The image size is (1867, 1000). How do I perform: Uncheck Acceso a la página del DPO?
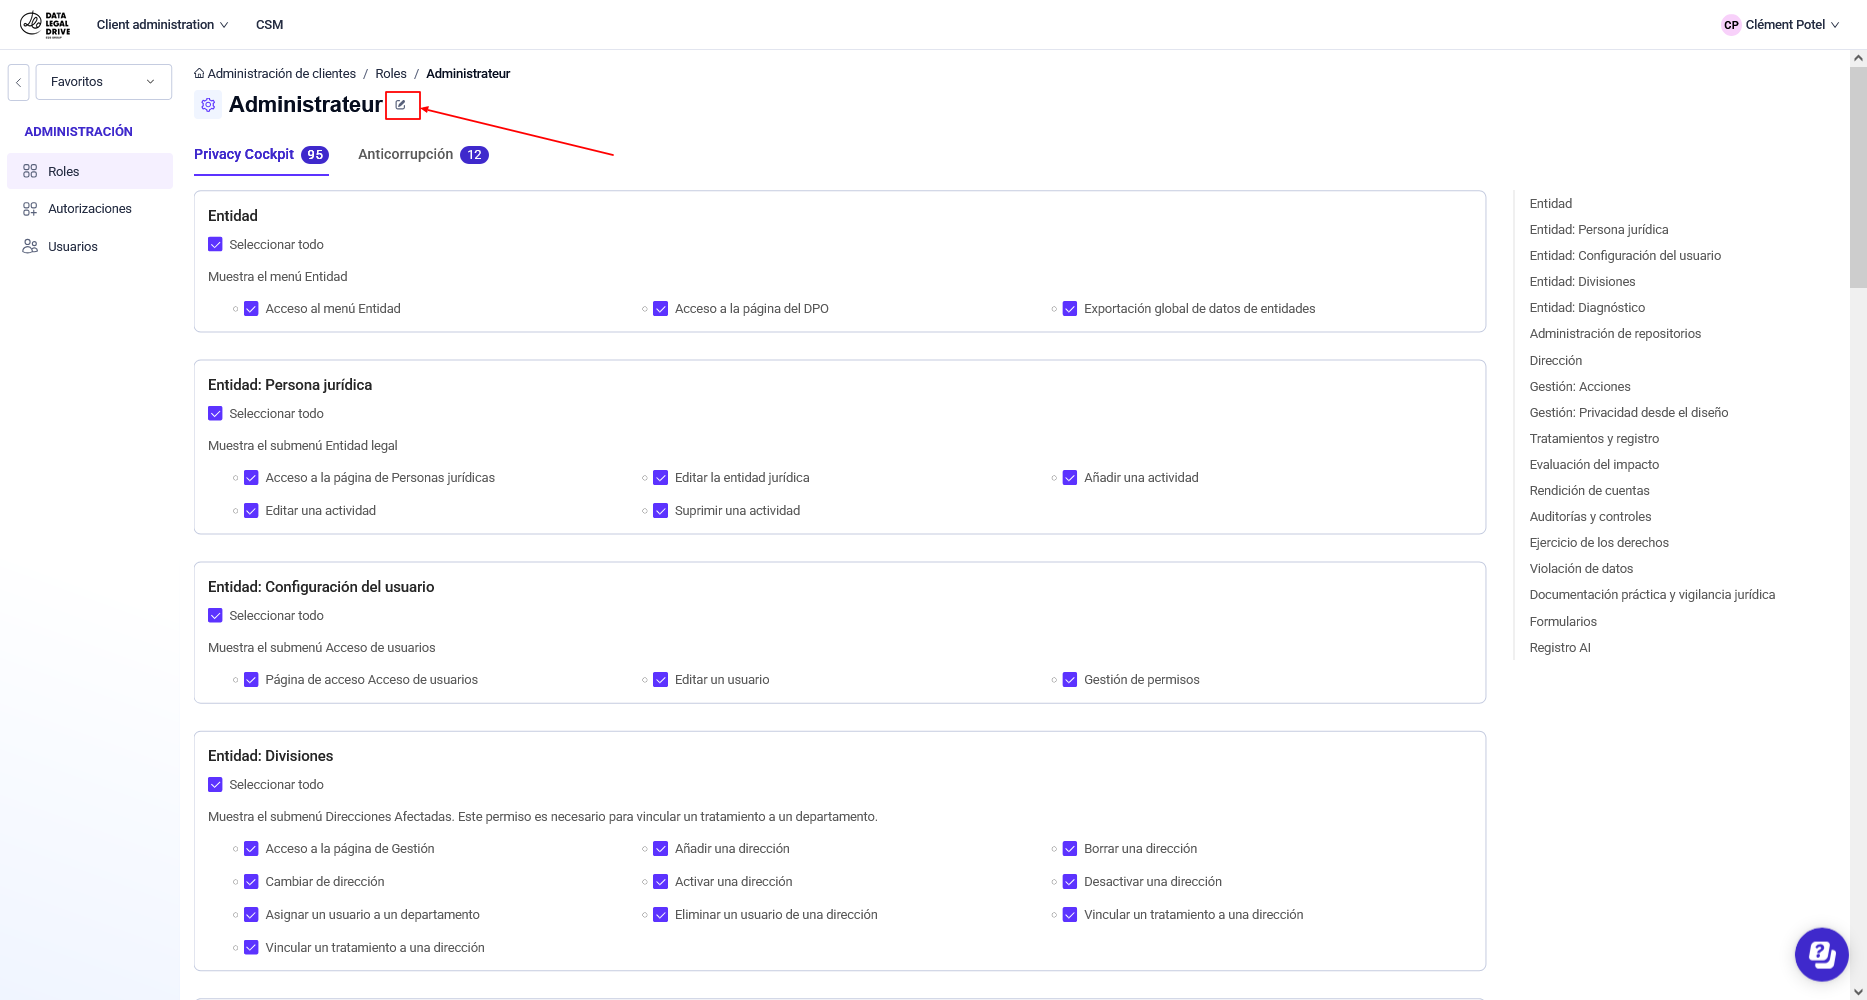tap(660, 309)
